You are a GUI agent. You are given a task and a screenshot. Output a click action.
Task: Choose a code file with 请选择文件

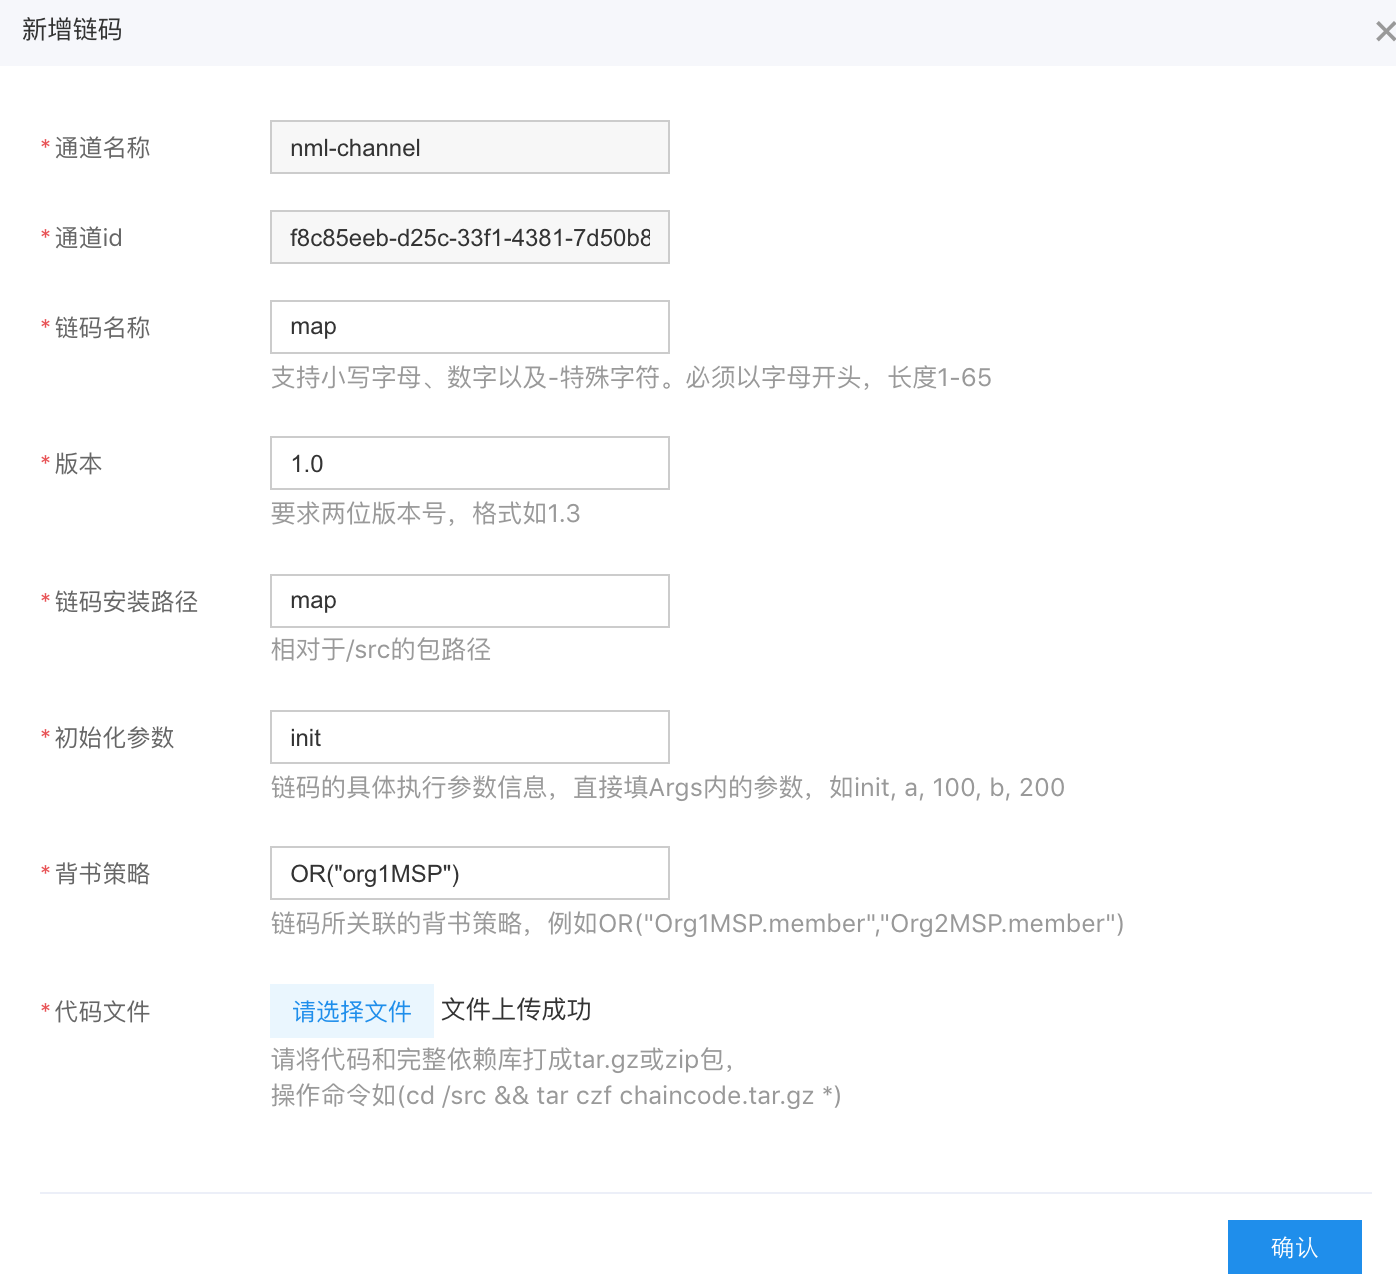click(x=352, y=1011)
